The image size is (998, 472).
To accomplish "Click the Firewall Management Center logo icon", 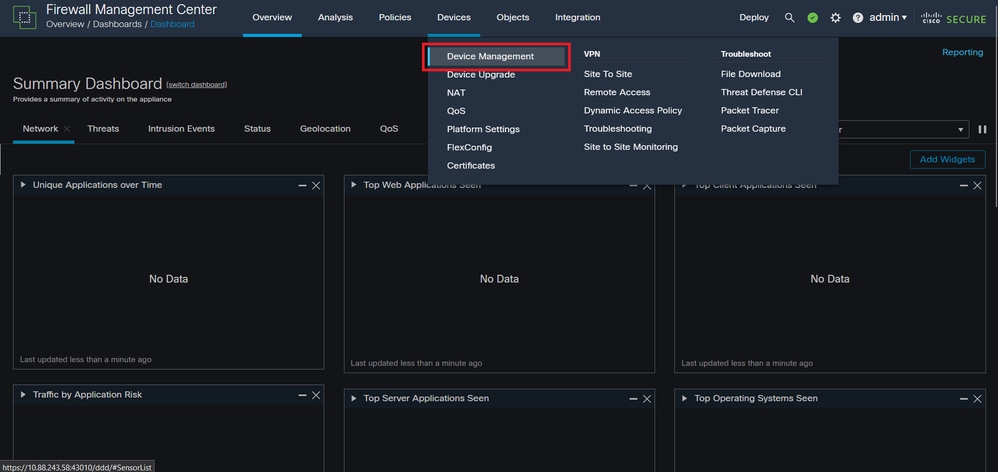I will tap(25, 17).
